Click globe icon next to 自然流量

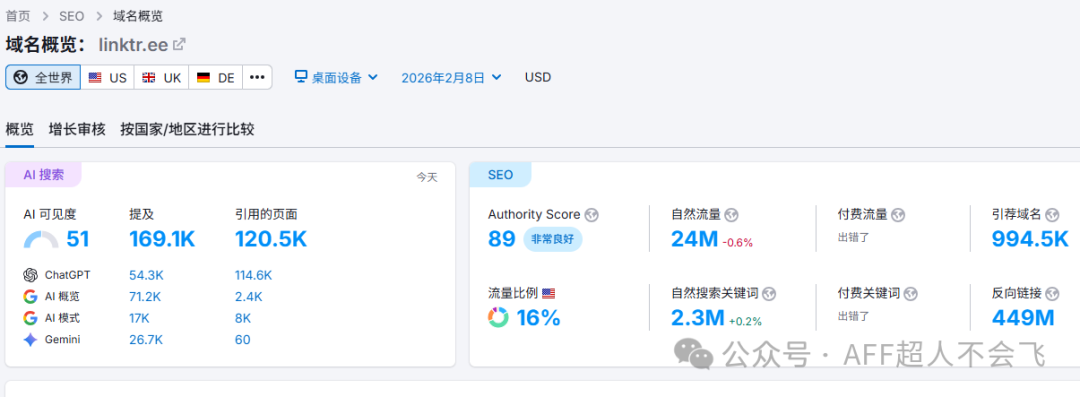coord(731,215)
